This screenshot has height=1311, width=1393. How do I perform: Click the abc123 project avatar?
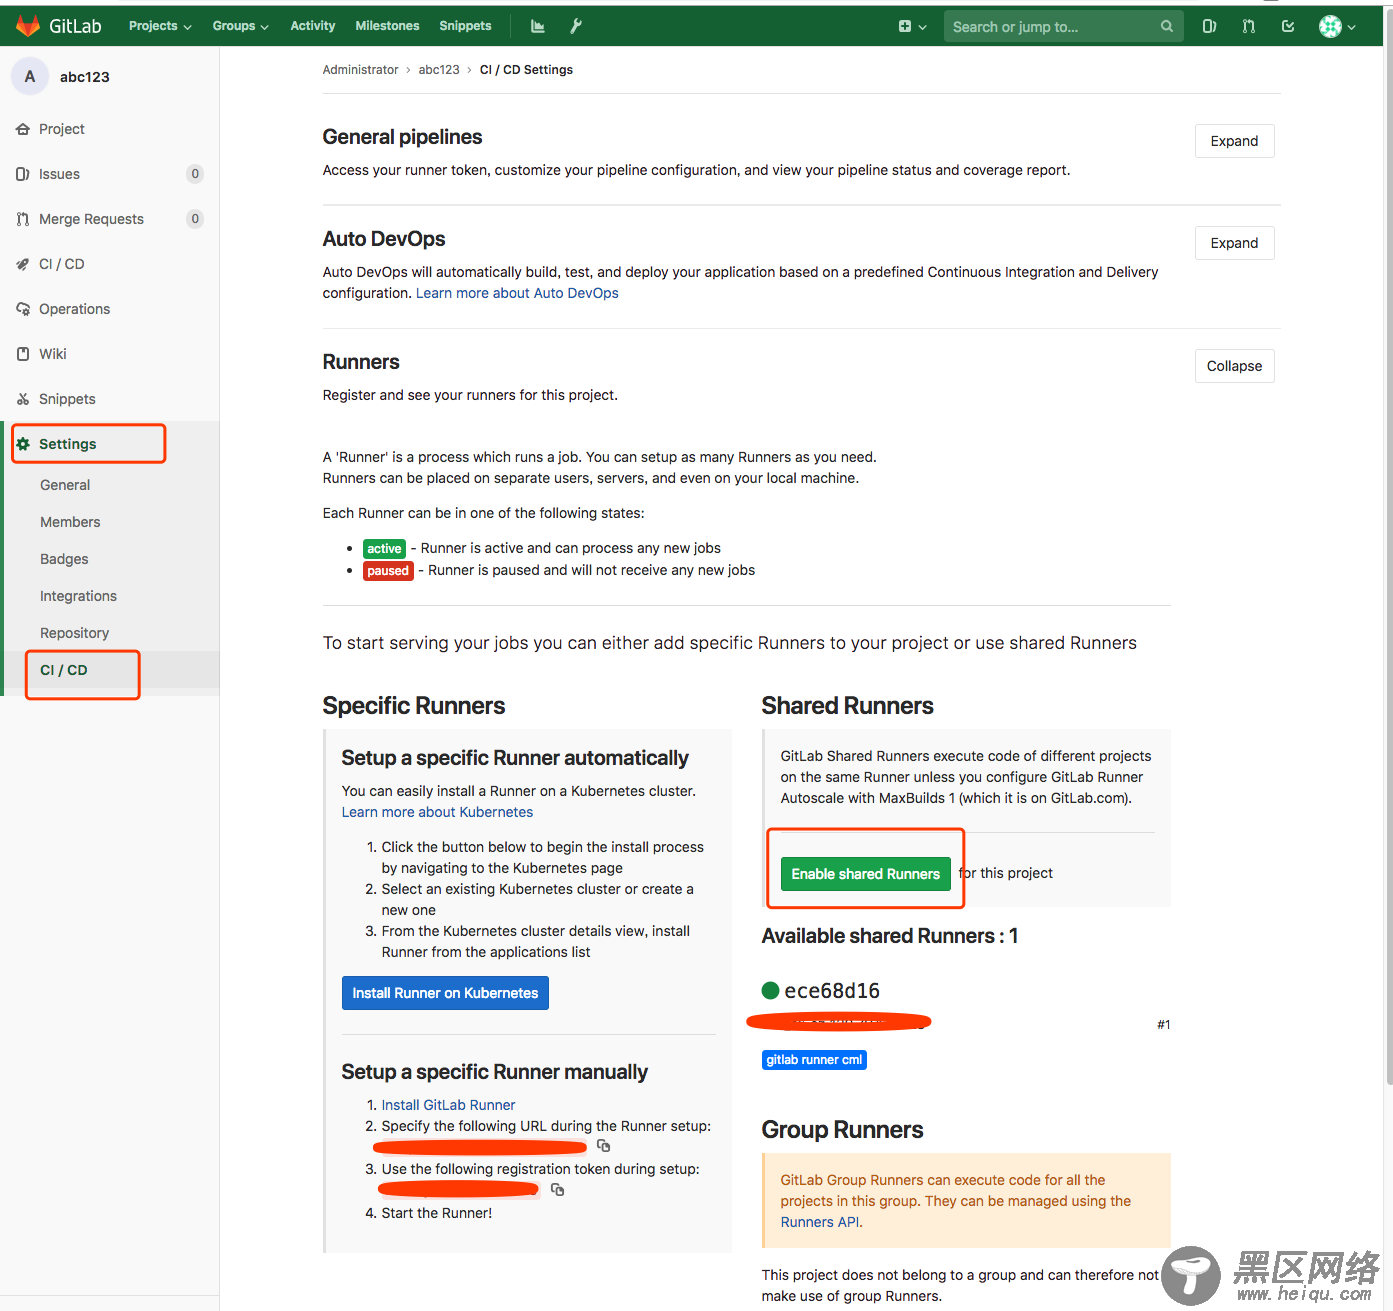click(30, 76)
